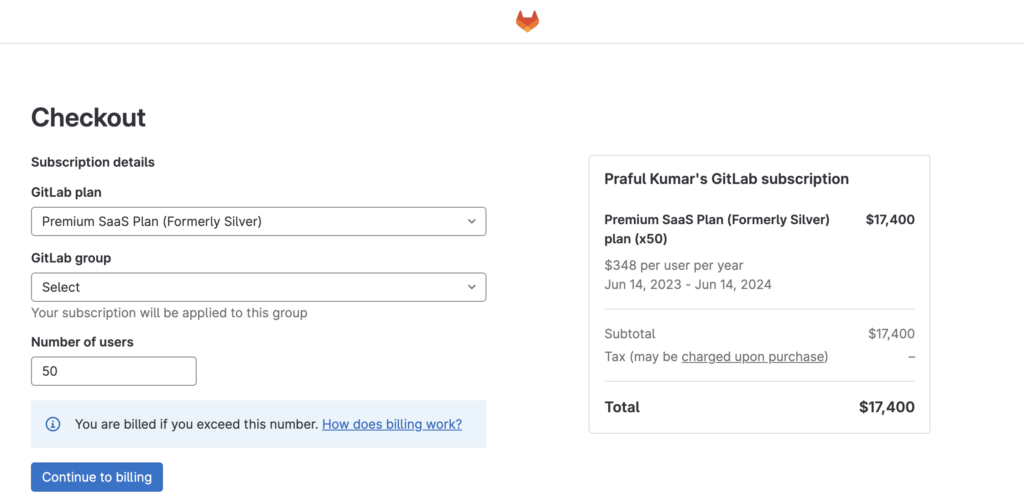
Task: Open the charged upon purchase link
Action: [x=754, y=357]
